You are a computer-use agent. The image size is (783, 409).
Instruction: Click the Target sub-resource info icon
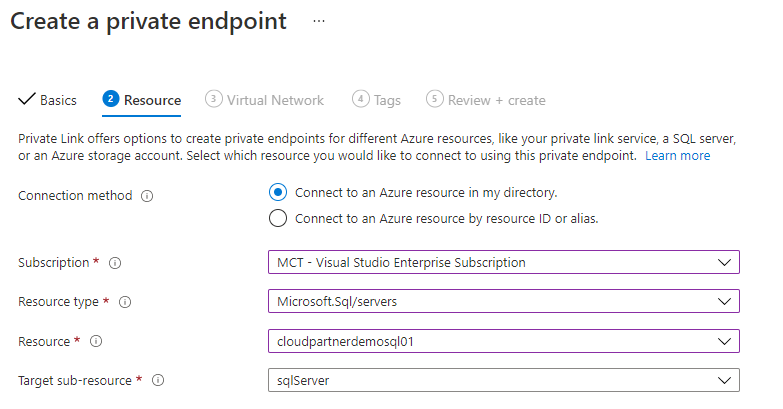pos(158,380)
